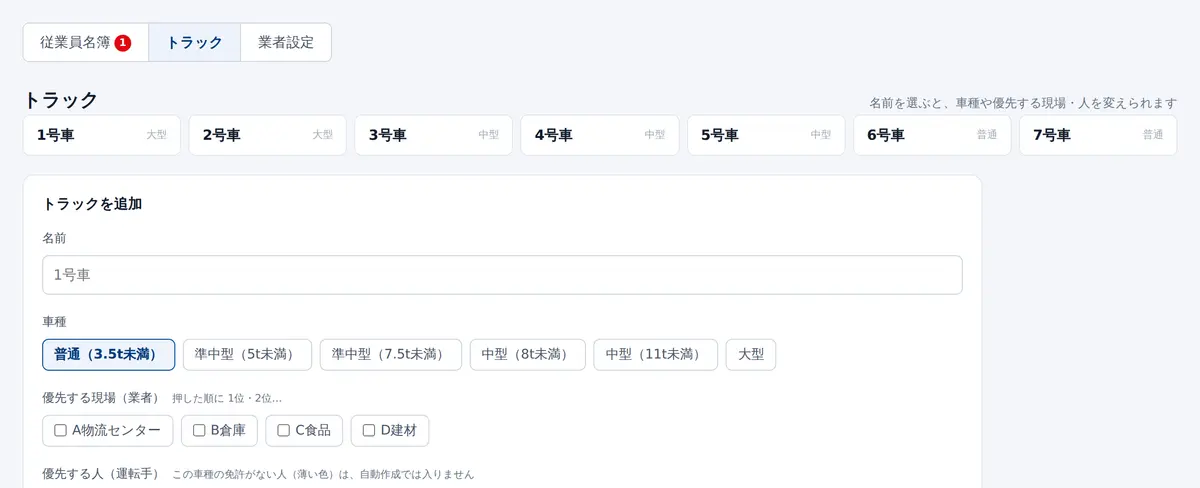Open the 従業員名簿 tab

pyautogui.click(x=86, y=43)
